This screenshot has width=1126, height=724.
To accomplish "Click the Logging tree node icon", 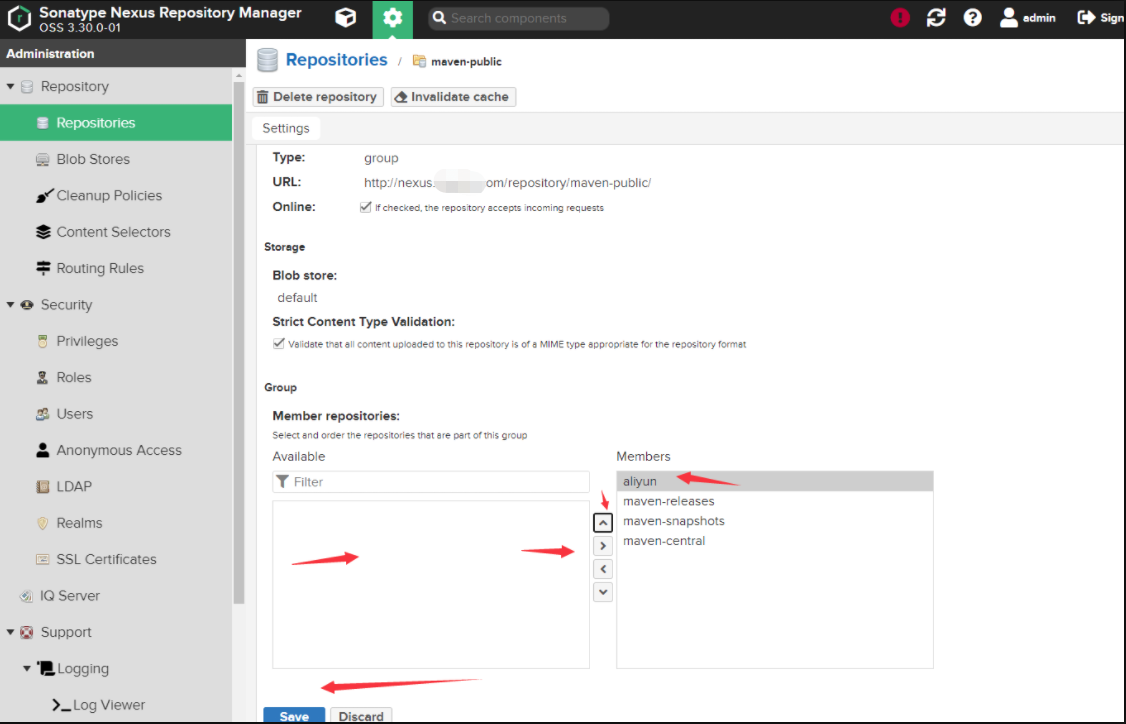I will point(45,669).
